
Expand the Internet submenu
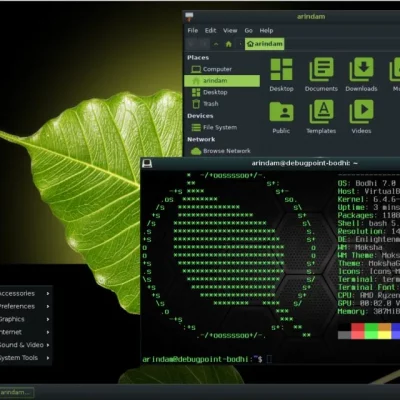point(25,332)
